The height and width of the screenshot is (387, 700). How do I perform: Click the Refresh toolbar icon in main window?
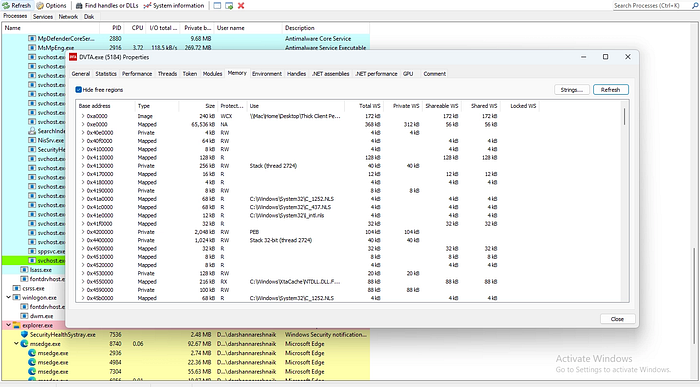click(x=6, y=6)
